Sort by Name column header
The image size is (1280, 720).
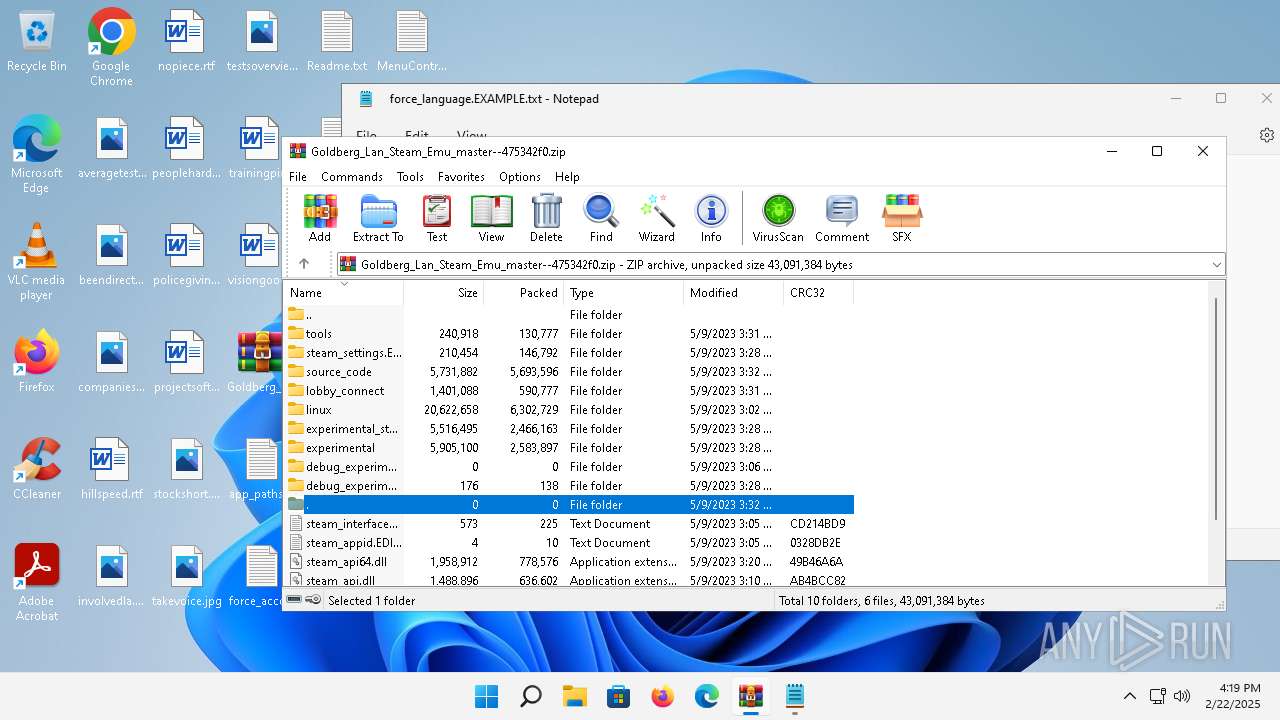[344, 293]
